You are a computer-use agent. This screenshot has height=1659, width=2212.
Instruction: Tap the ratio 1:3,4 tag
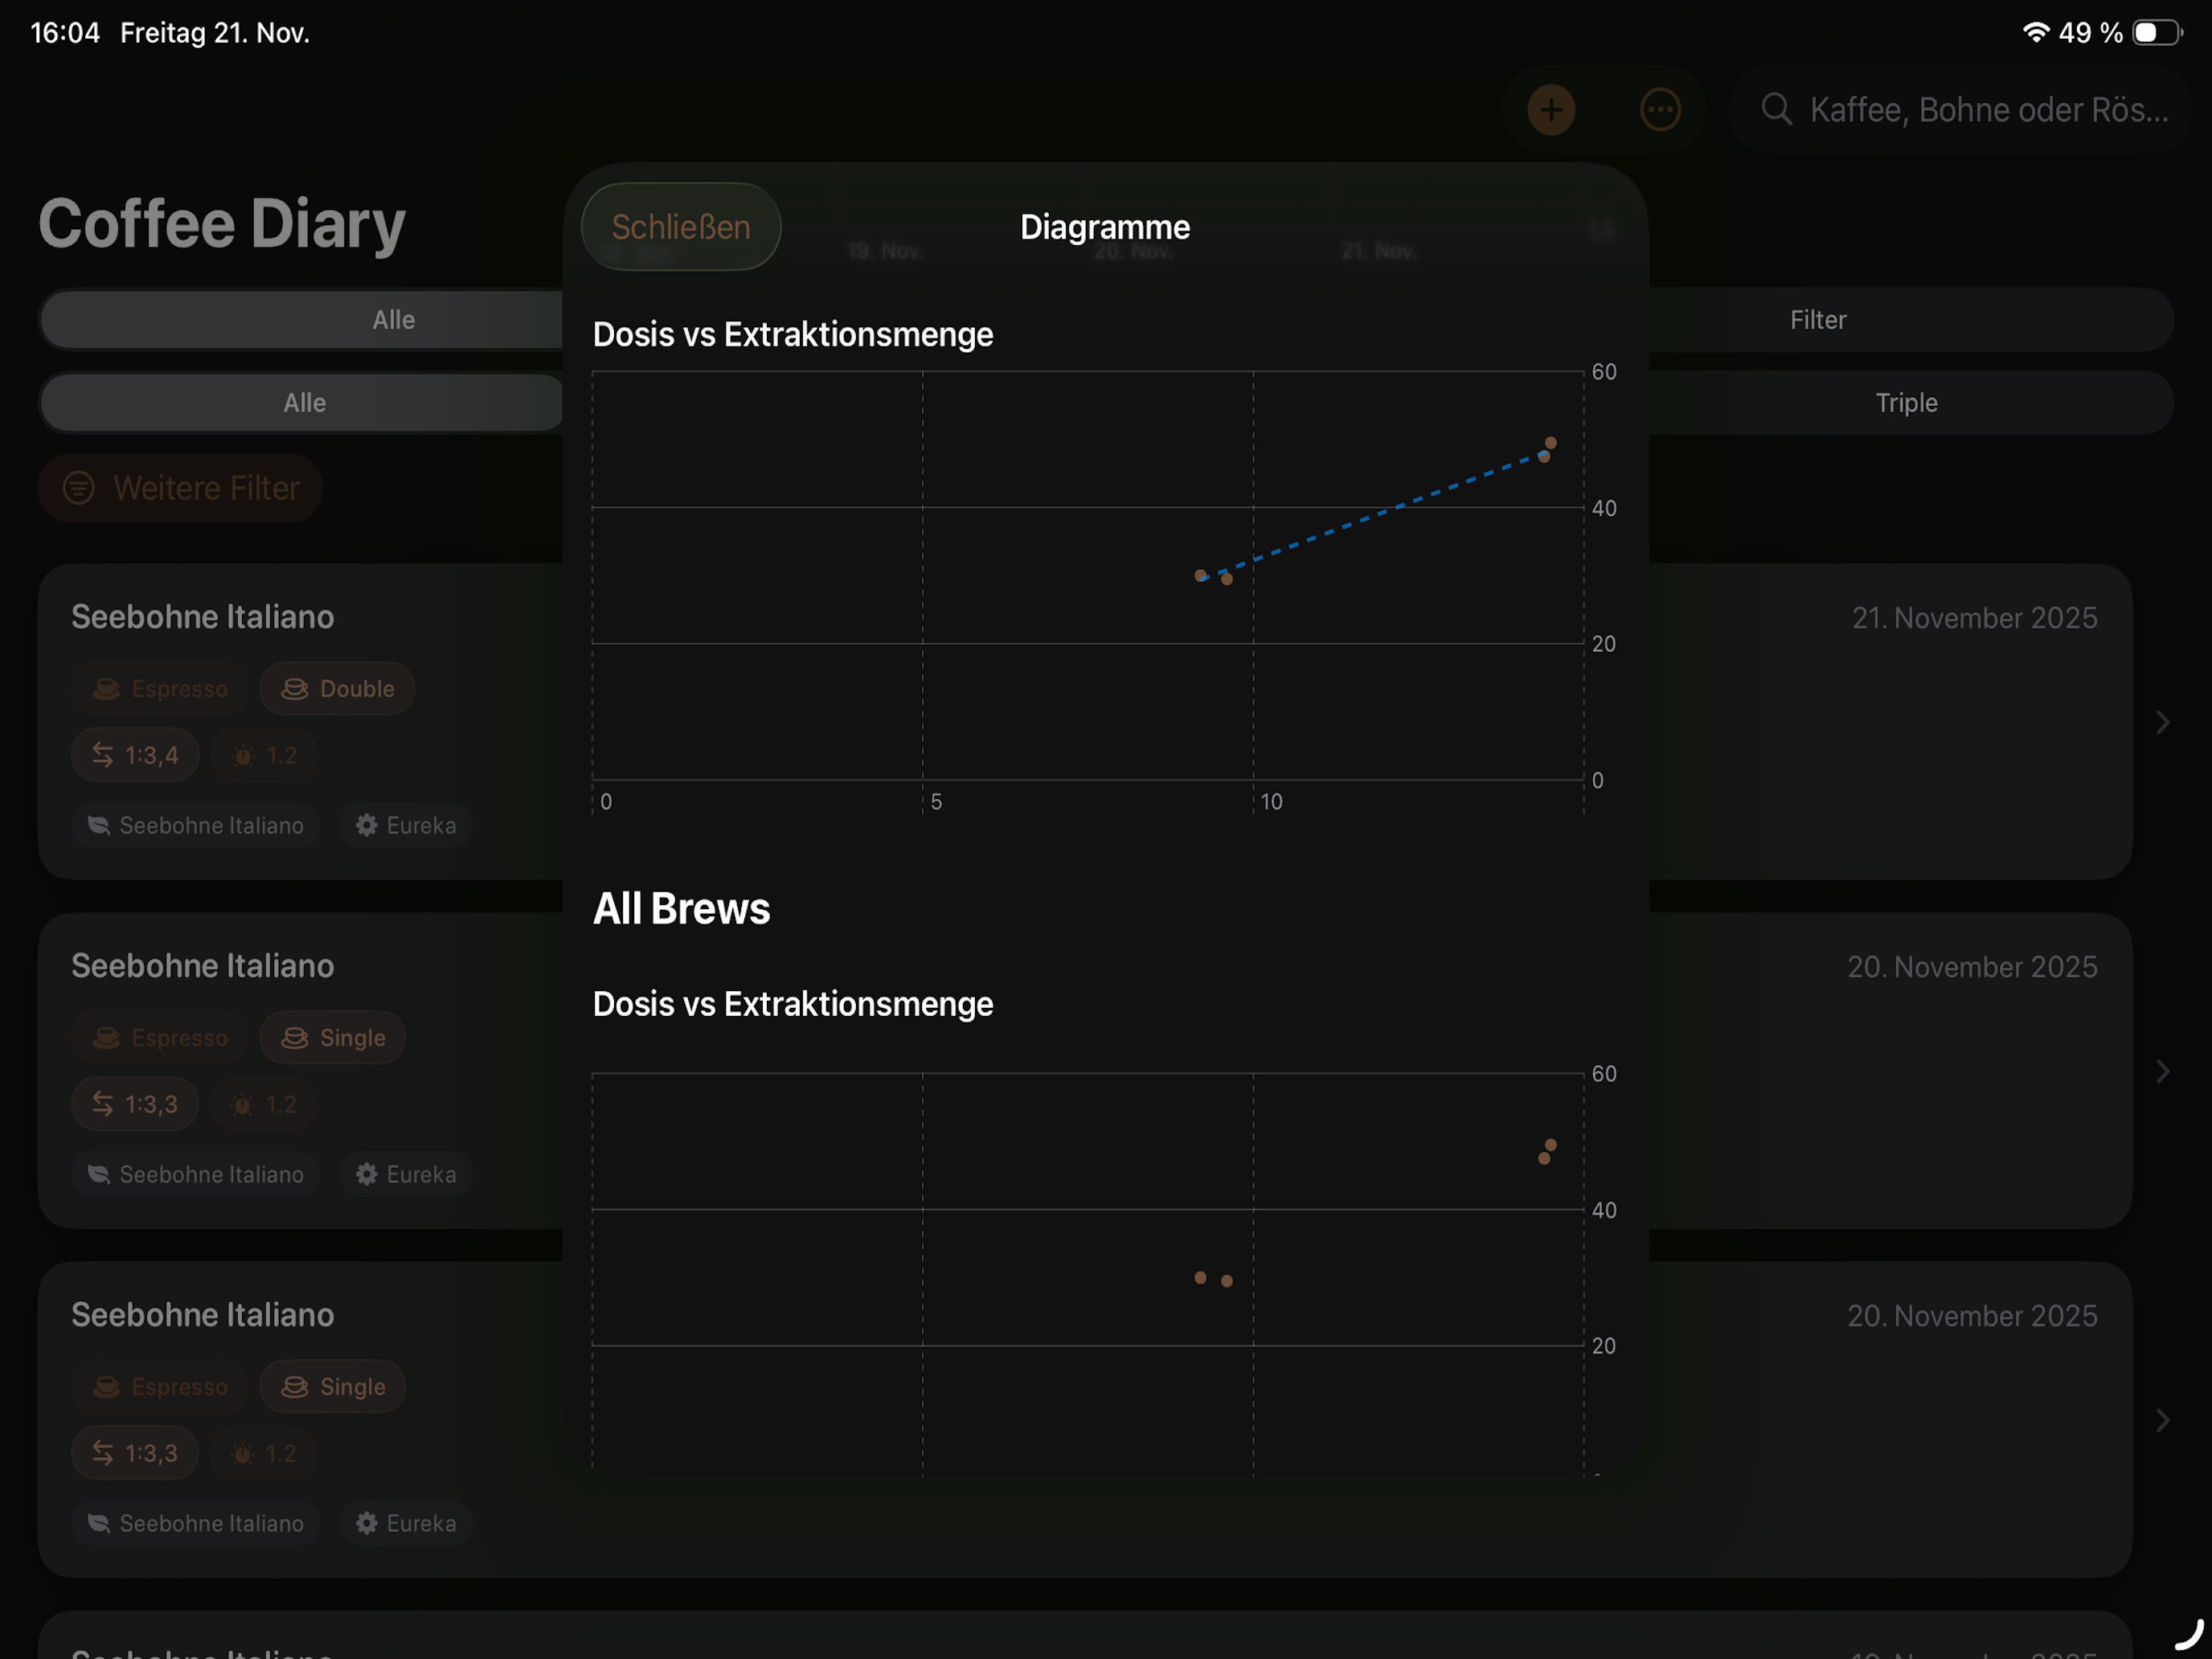click(x=135, y=755)
